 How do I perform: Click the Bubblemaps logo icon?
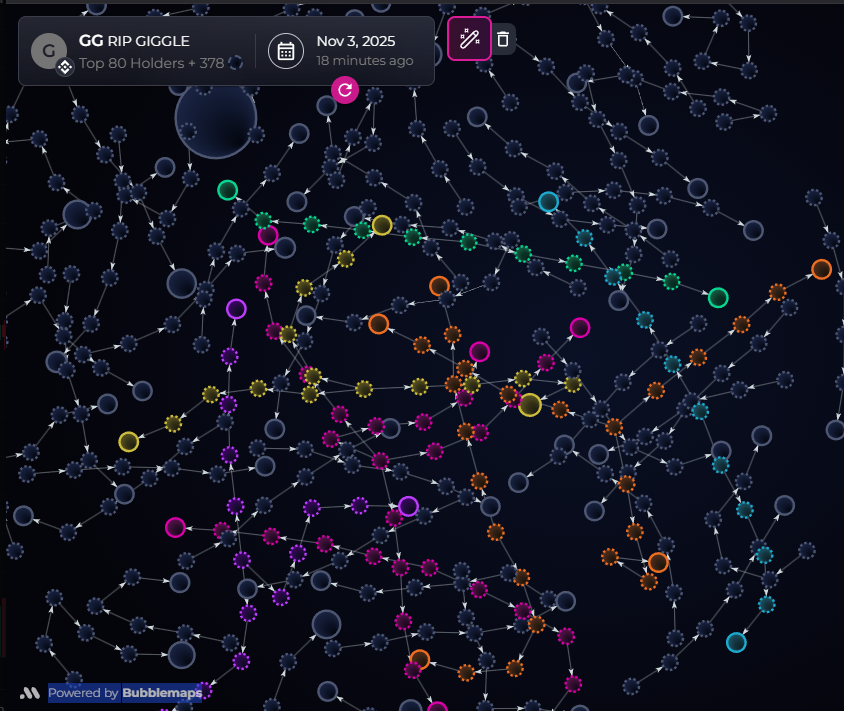coord(30,693)
